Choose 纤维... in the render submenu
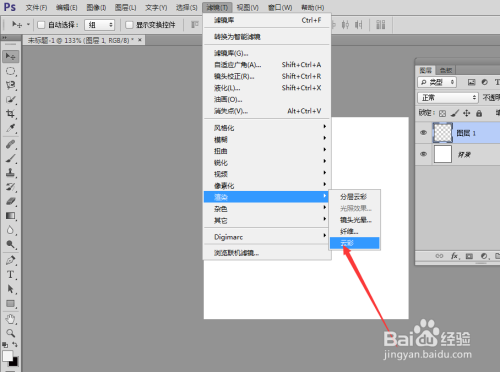The image size is (500, 372). click(354, 231)
